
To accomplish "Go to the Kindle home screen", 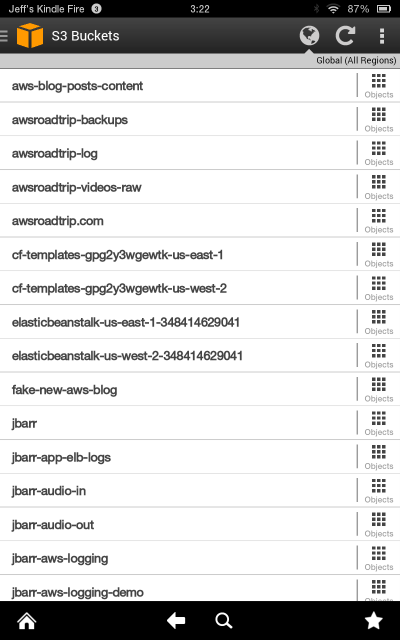I will 27,621.
